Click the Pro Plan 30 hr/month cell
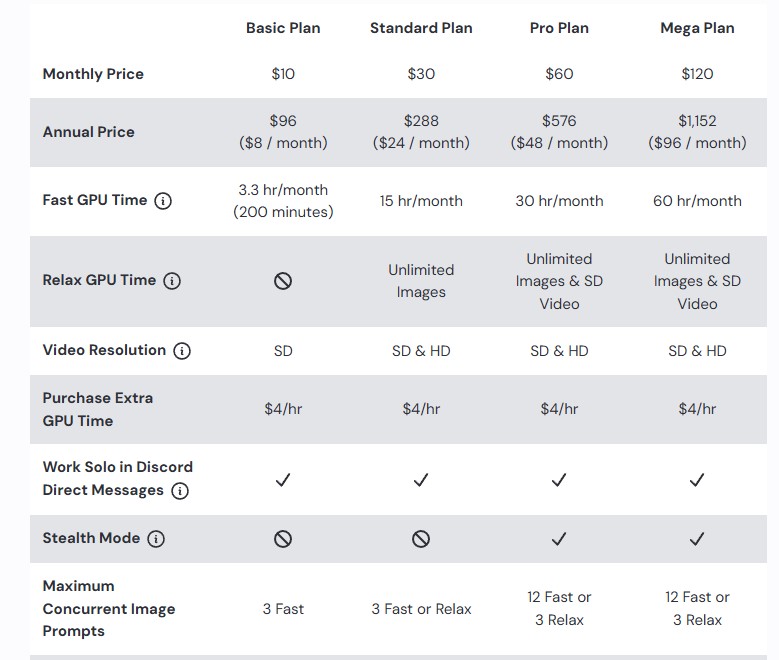Image resolution: width=779 pixels, height=660 pixels. coord(559,201)
